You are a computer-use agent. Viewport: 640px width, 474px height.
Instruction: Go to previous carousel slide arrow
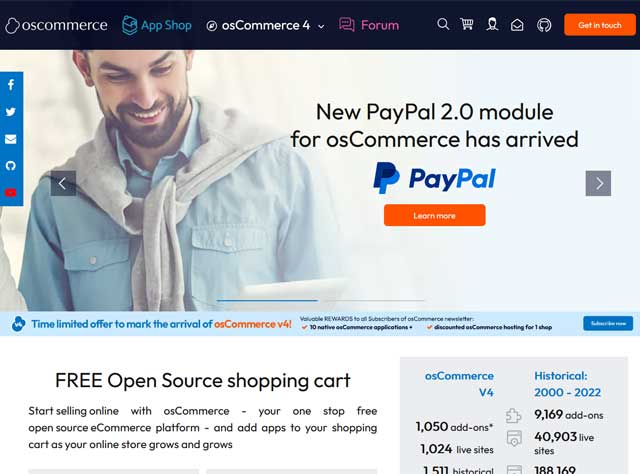pyautogui.click(x=63, y=183)
